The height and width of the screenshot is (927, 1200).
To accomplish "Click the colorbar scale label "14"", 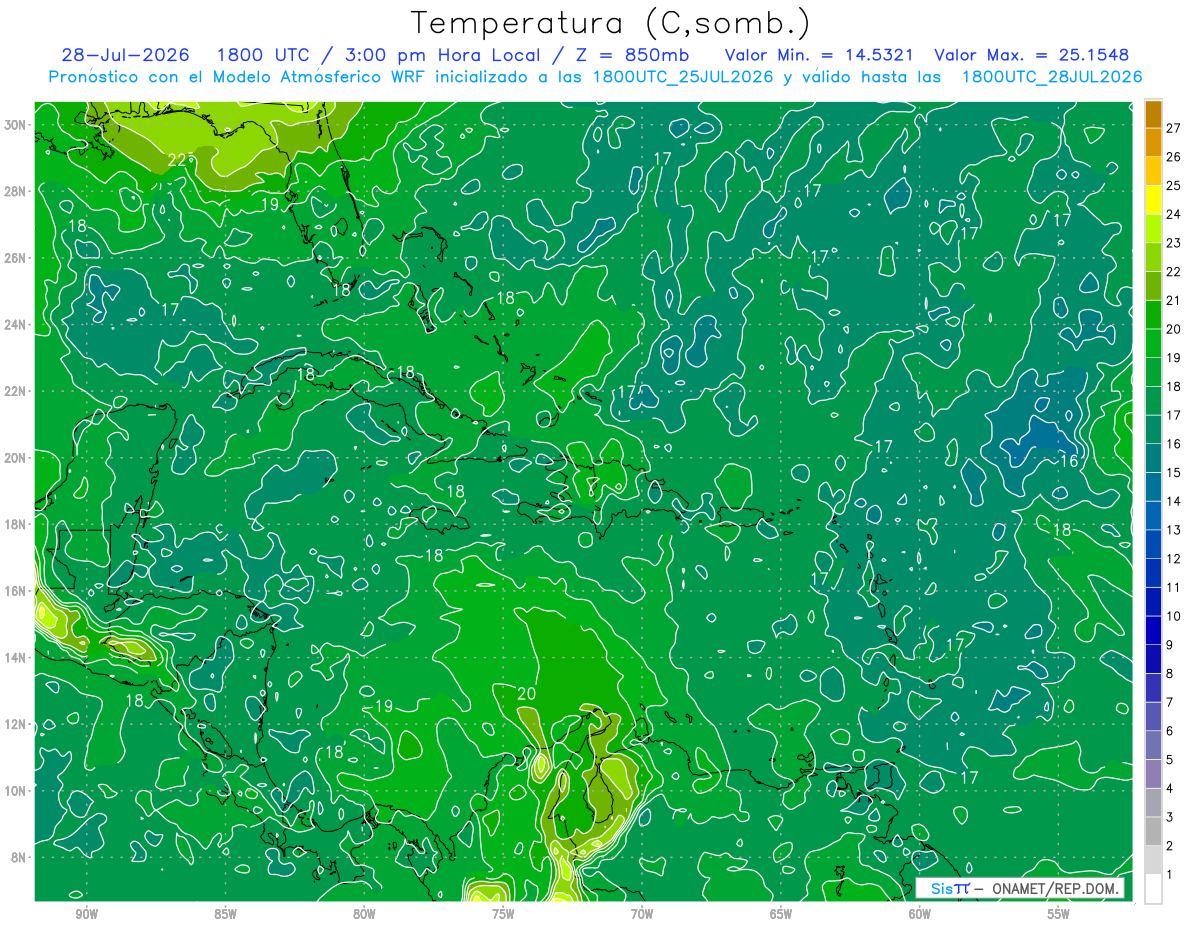I will pos(1174,501).
